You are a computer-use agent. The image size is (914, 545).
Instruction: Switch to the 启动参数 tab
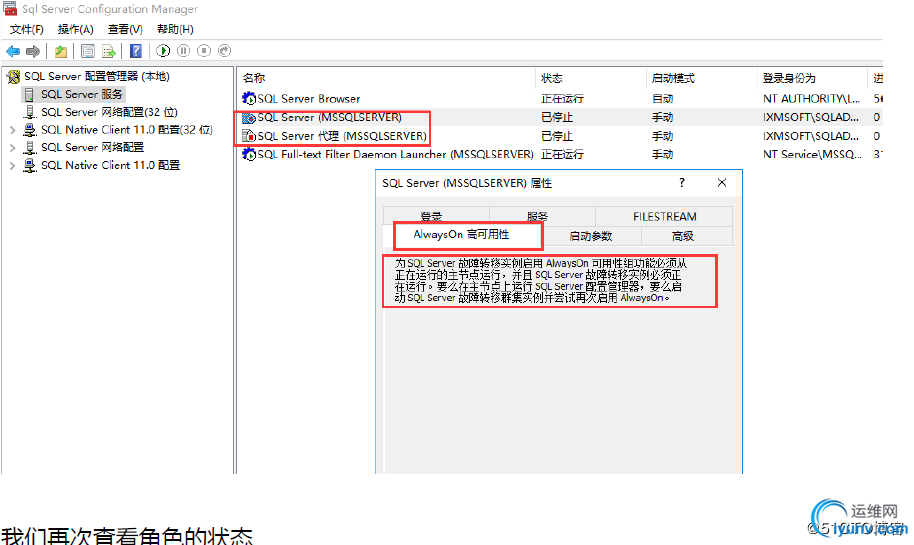590,236
